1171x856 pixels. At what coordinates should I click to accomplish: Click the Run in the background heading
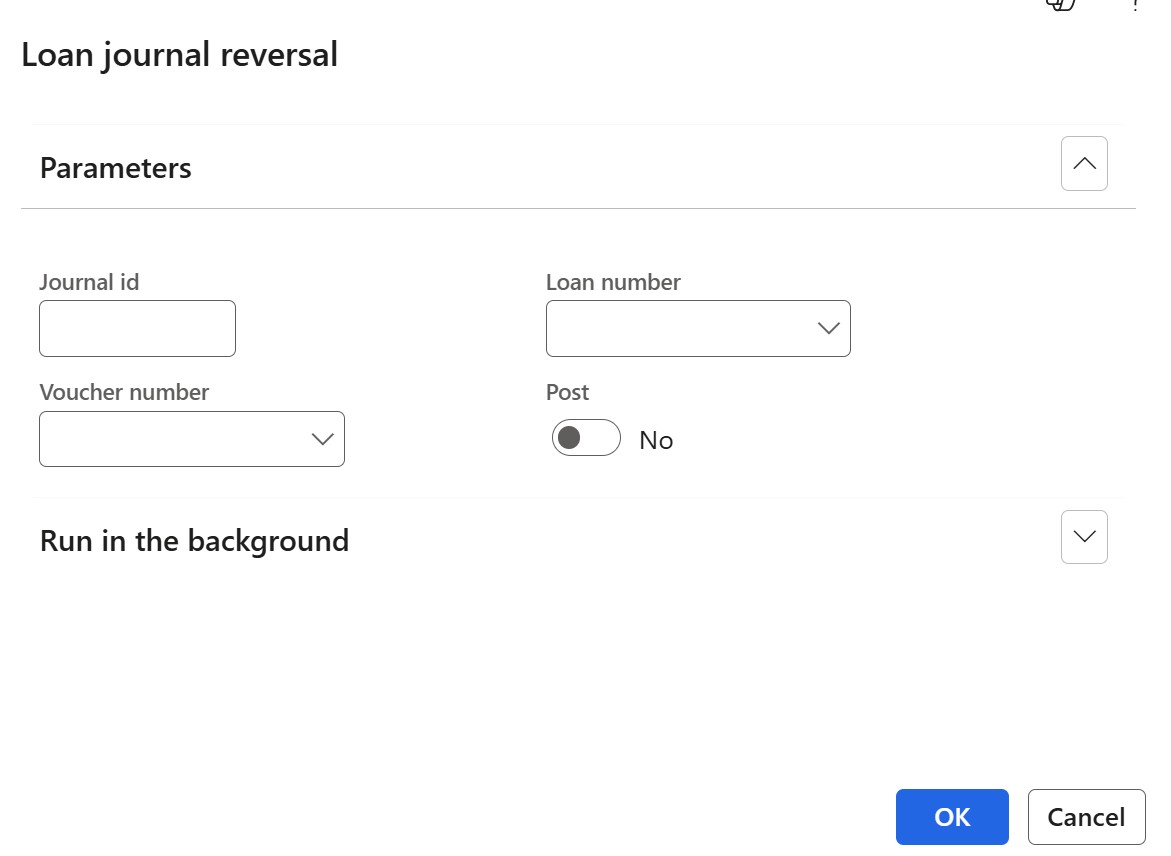coord(194,540)
